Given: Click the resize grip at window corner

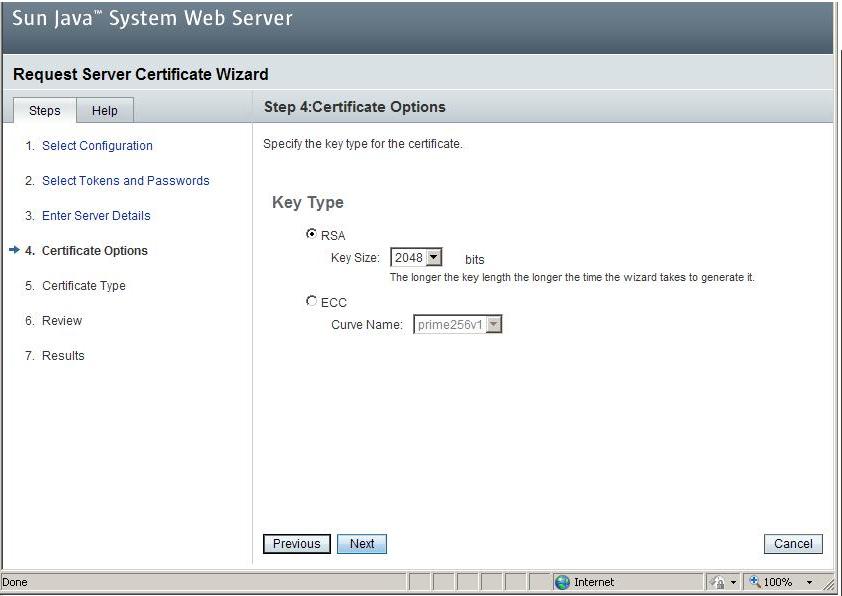Looking at the screenshot, I should pyautogui.click(x=829, y=584).
